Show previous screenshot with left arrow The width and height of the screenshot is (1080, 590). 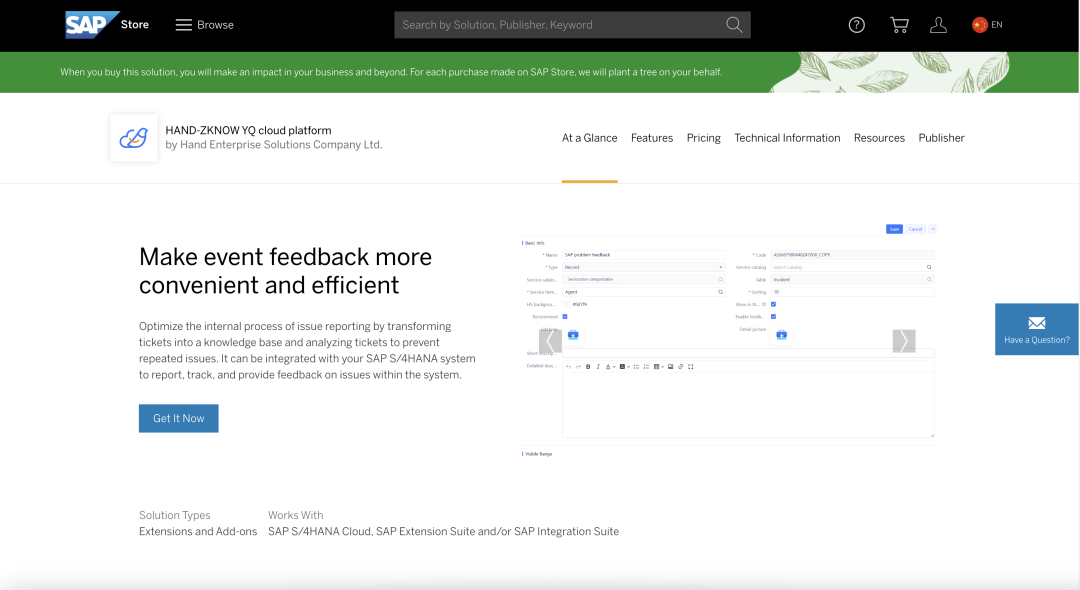click(550, 341)
